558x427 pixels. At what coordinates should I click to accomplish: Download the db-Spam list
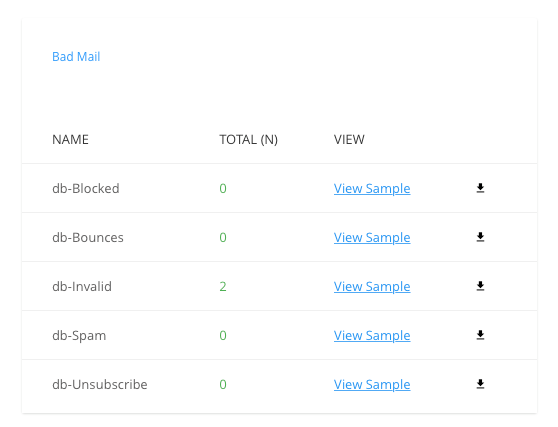click(x=480, y=335)
